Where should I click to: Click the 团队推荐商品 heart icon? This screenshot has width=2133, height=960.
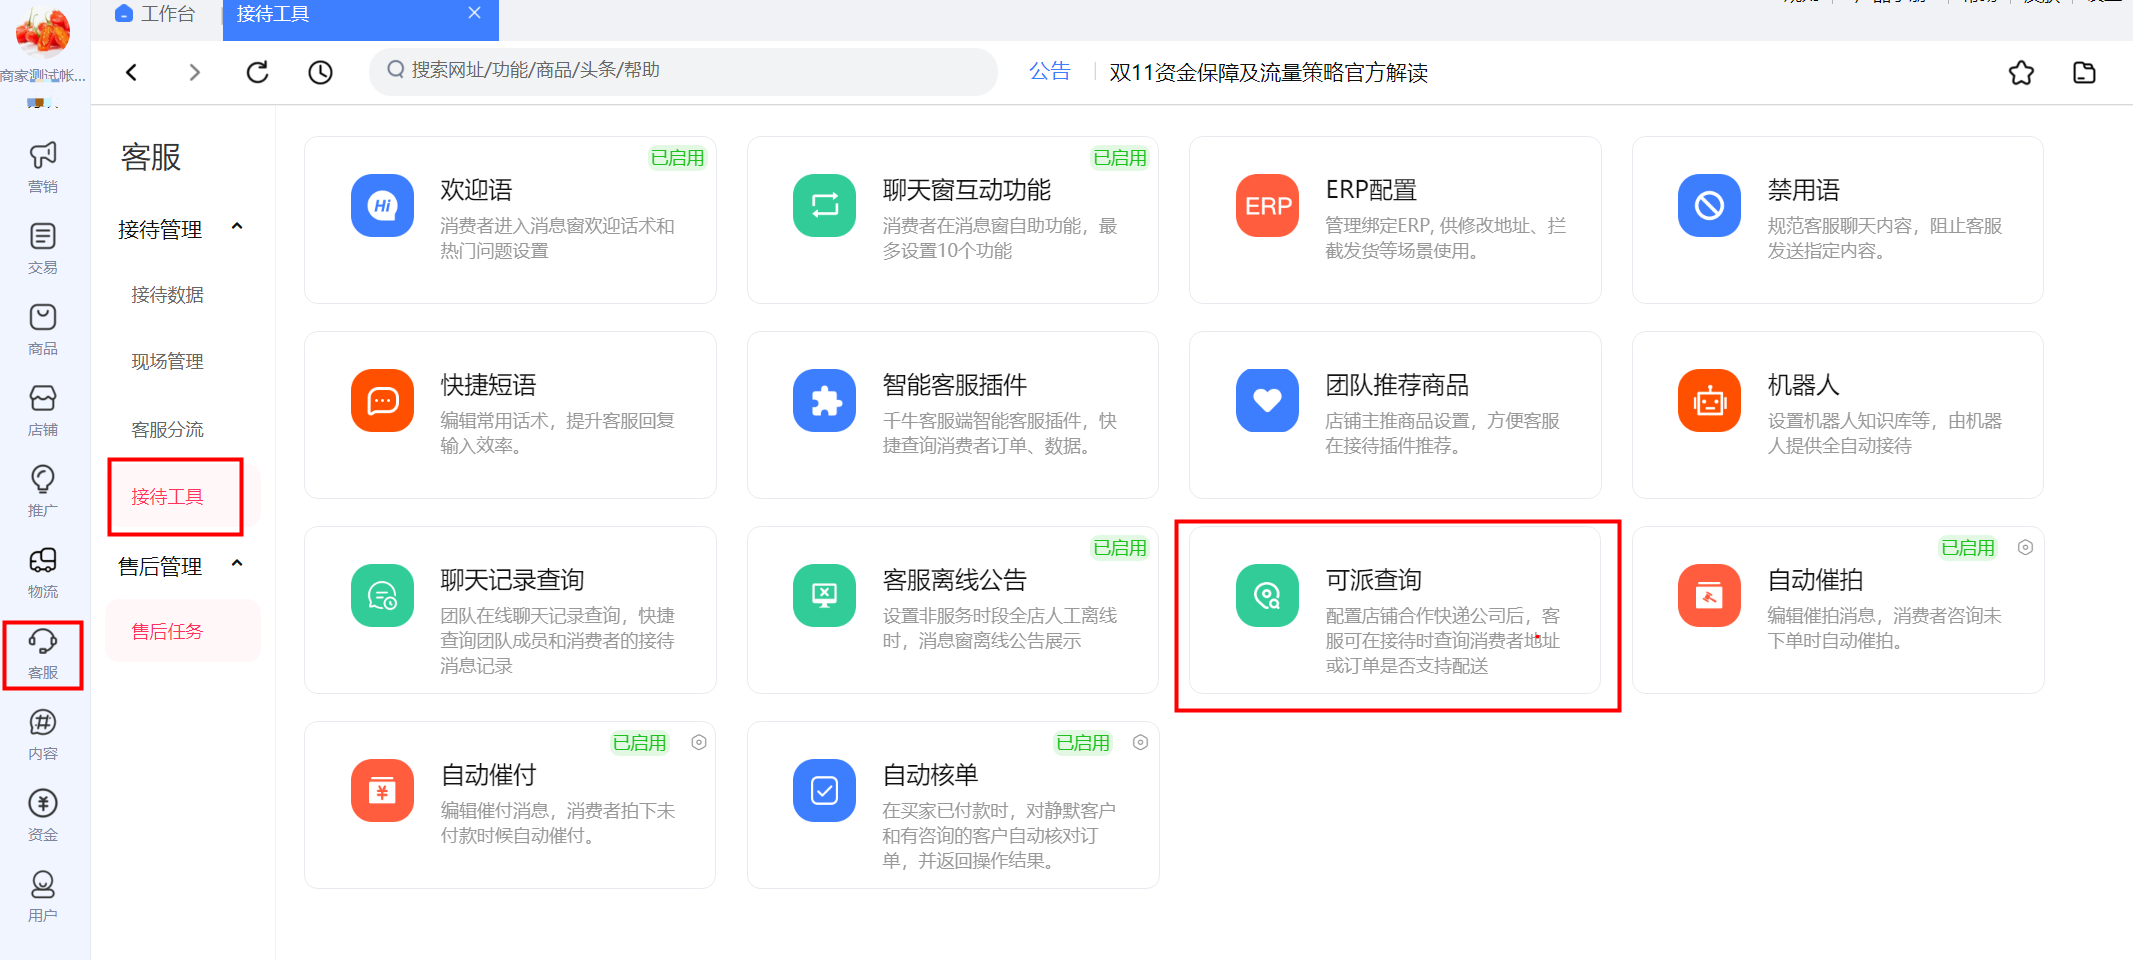[1267, 400]
